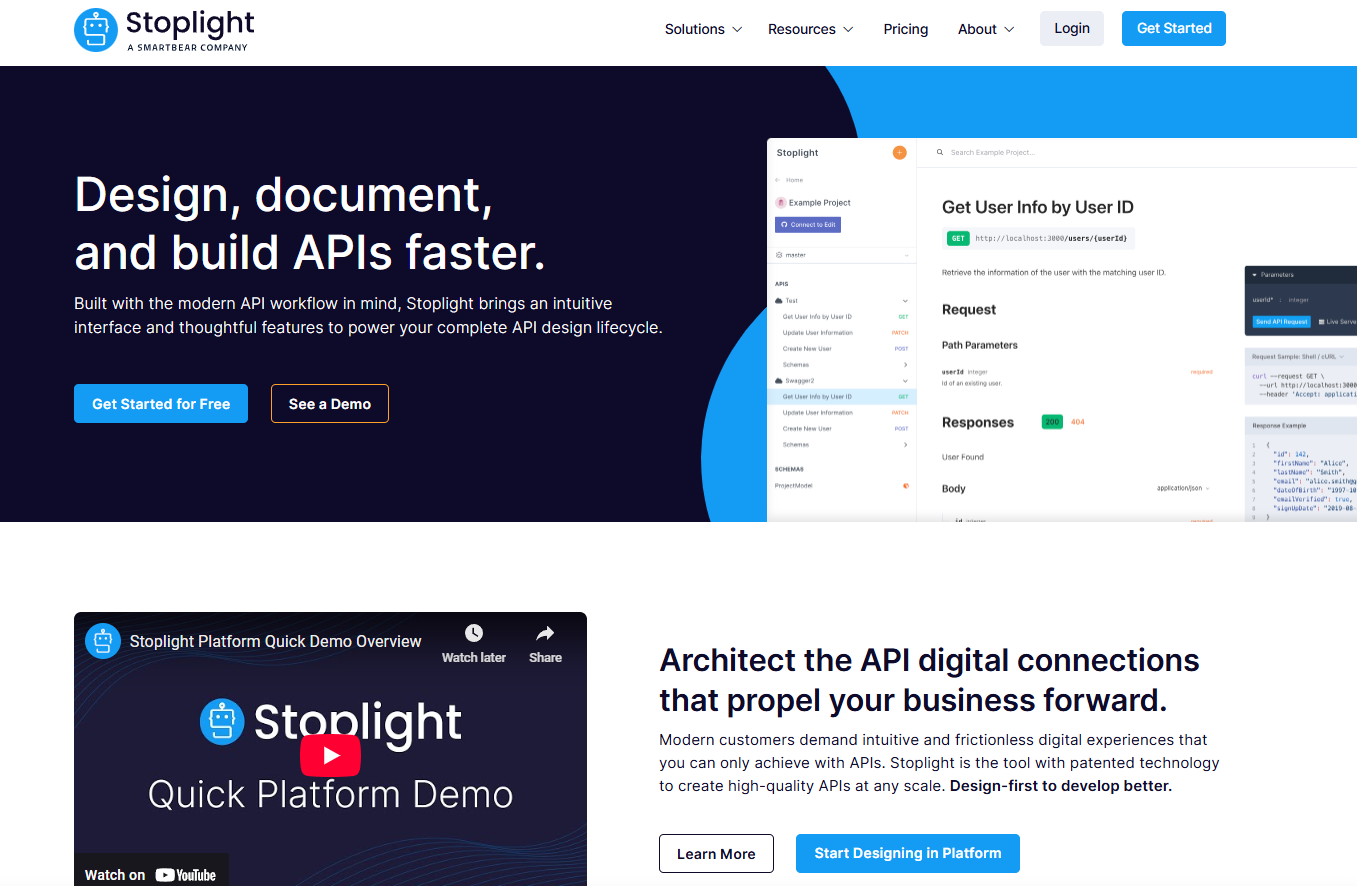Click the Path Parameters heading

point(980,345)
